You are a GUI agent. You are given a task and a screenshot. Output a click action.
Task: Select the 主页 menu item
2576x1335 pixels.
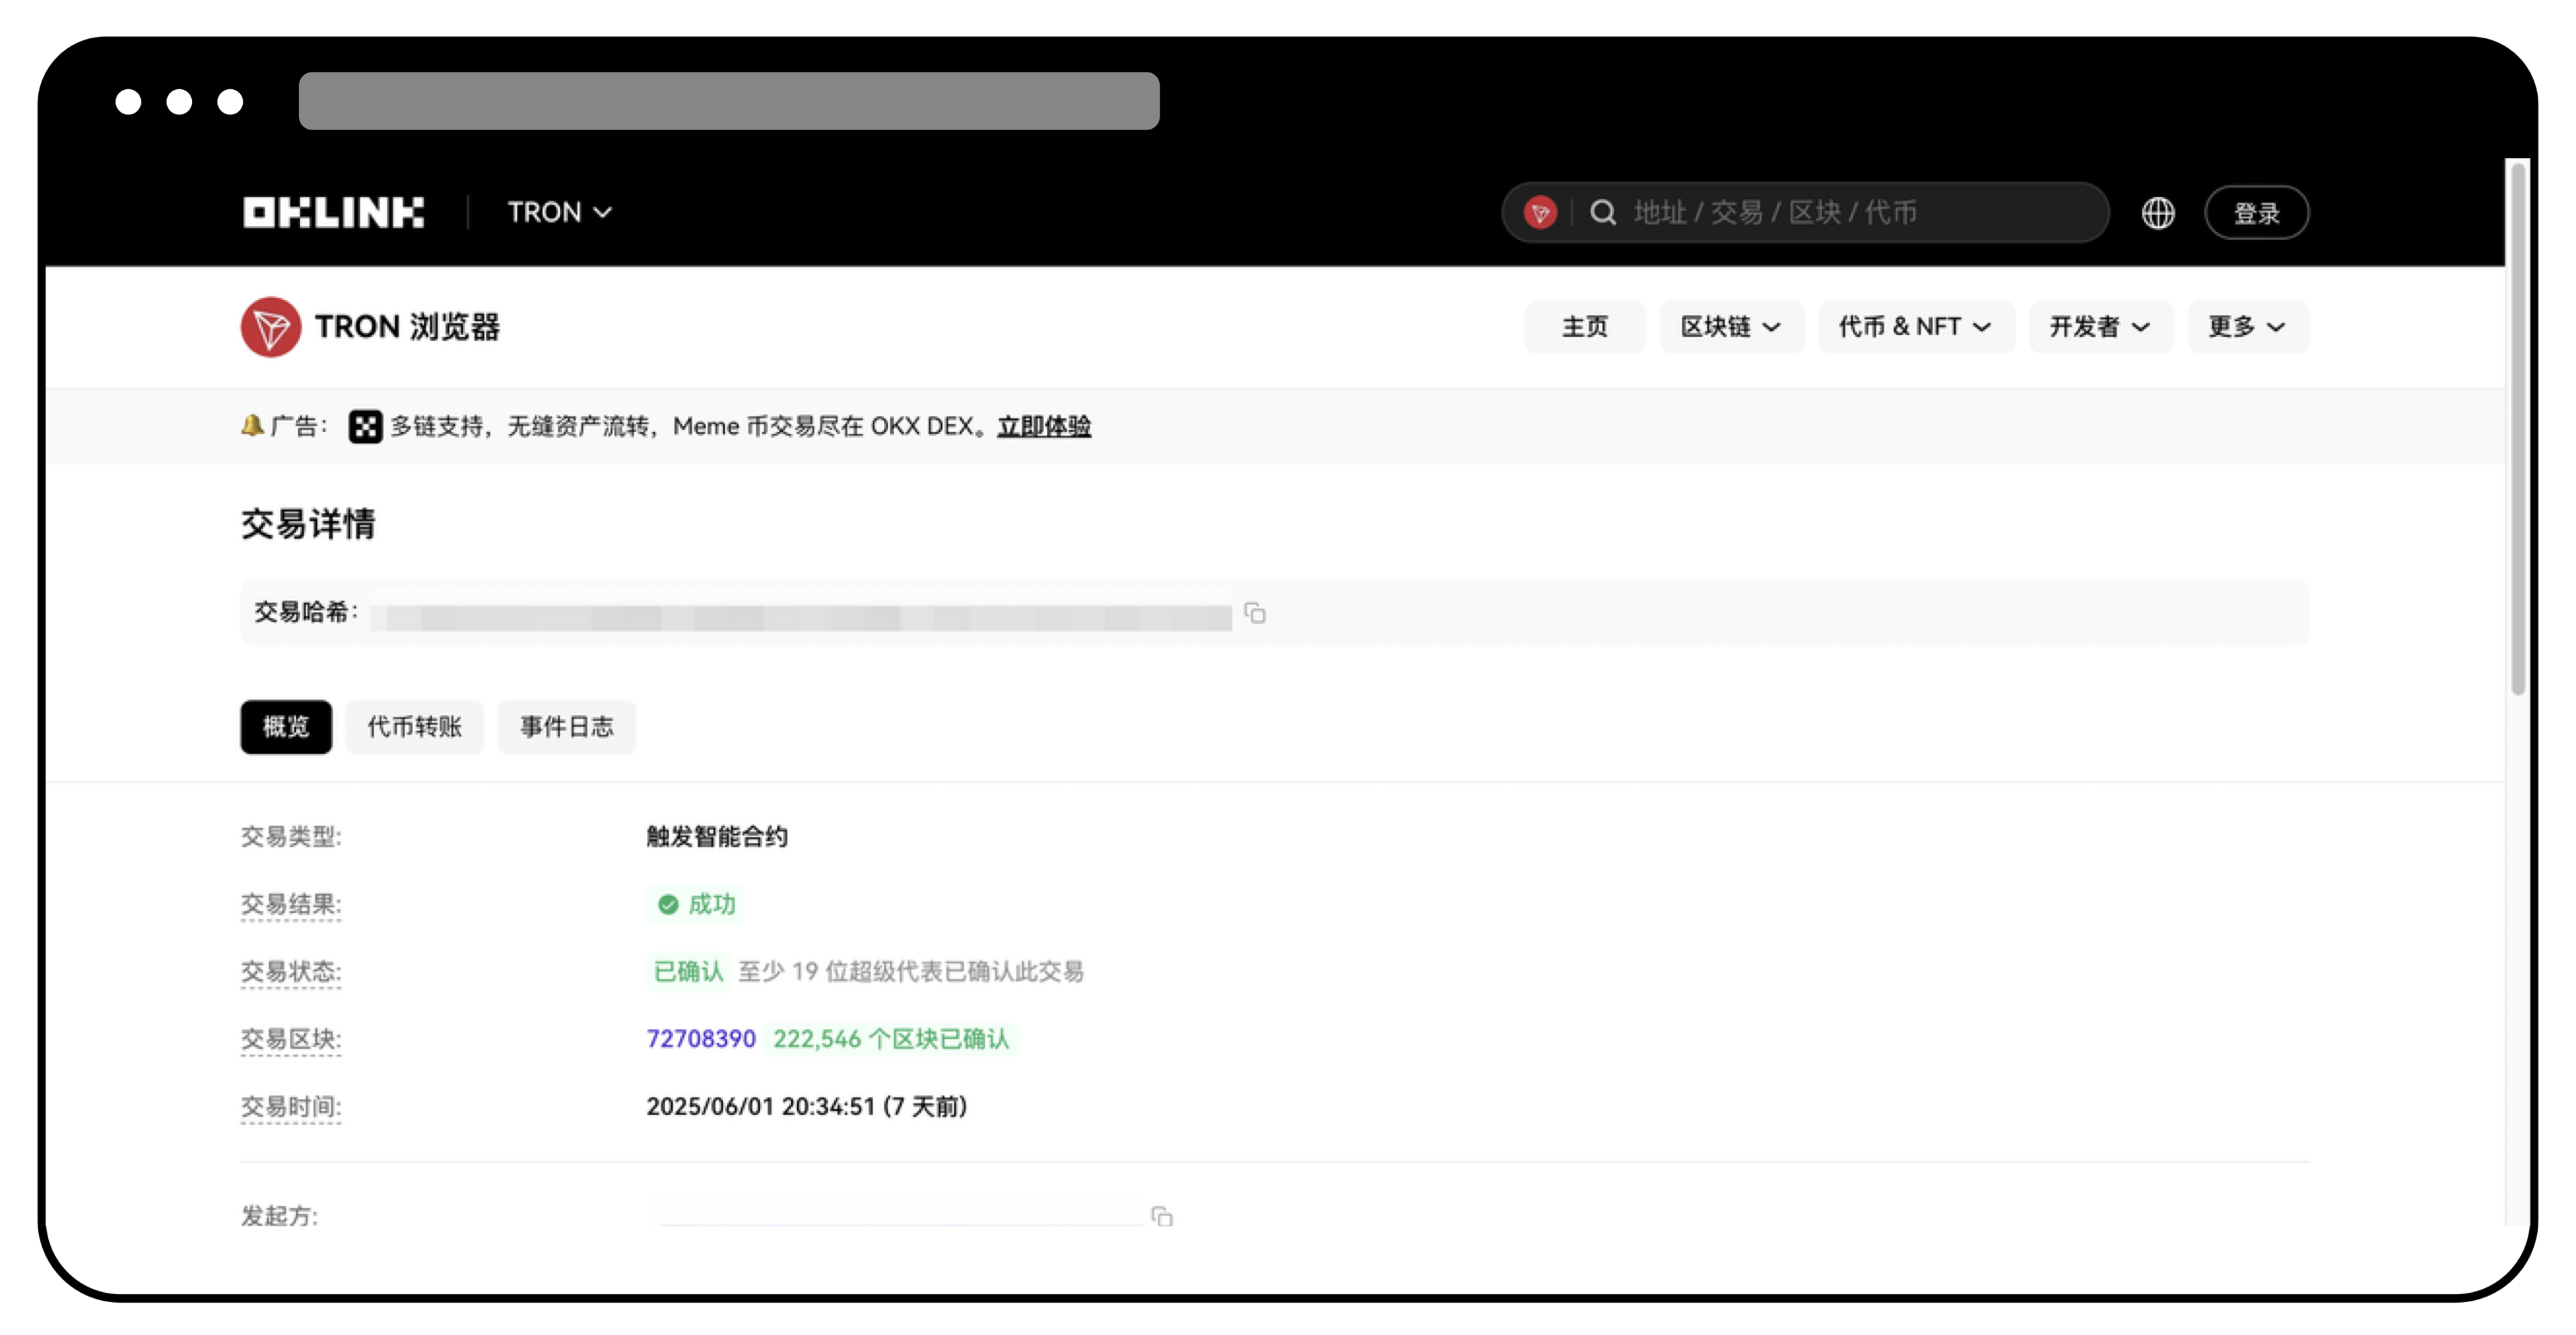(1585, 326)
